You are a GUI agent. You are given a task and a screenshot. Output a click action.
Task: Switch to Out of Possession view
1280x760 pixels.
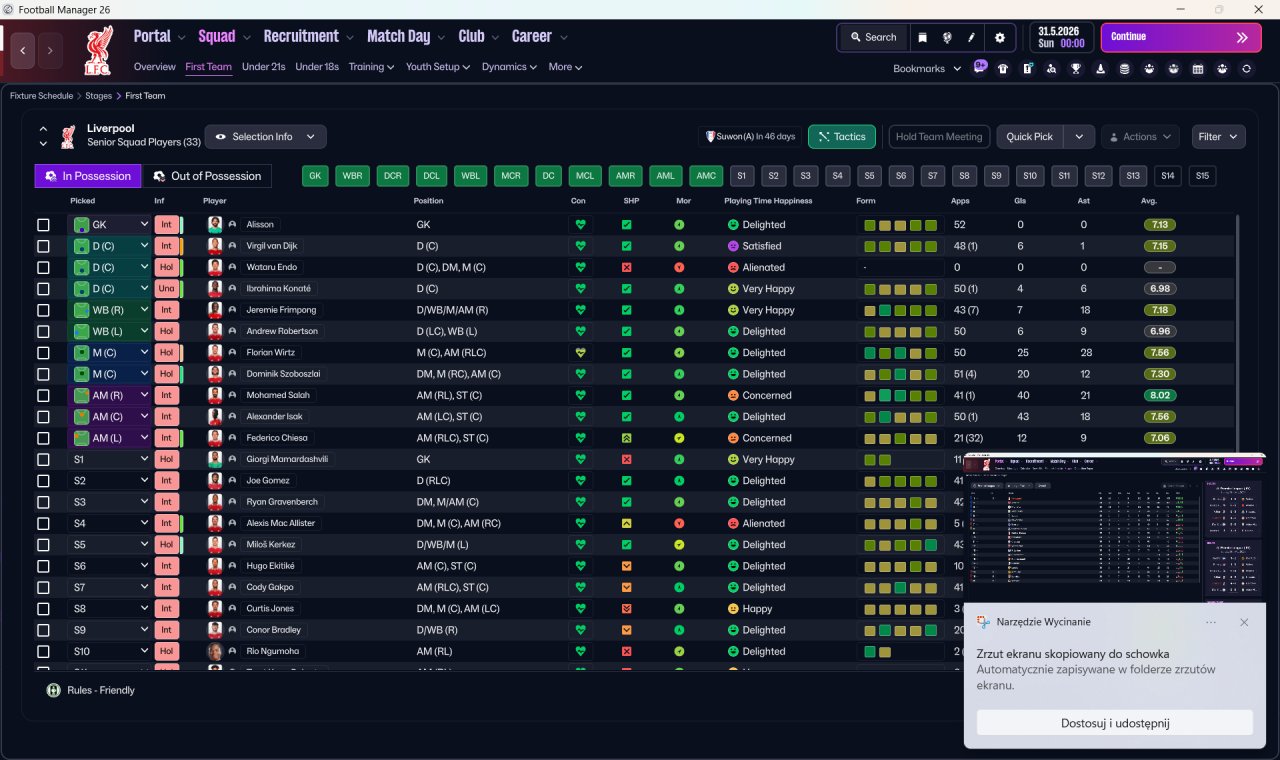tap(207, 176)
